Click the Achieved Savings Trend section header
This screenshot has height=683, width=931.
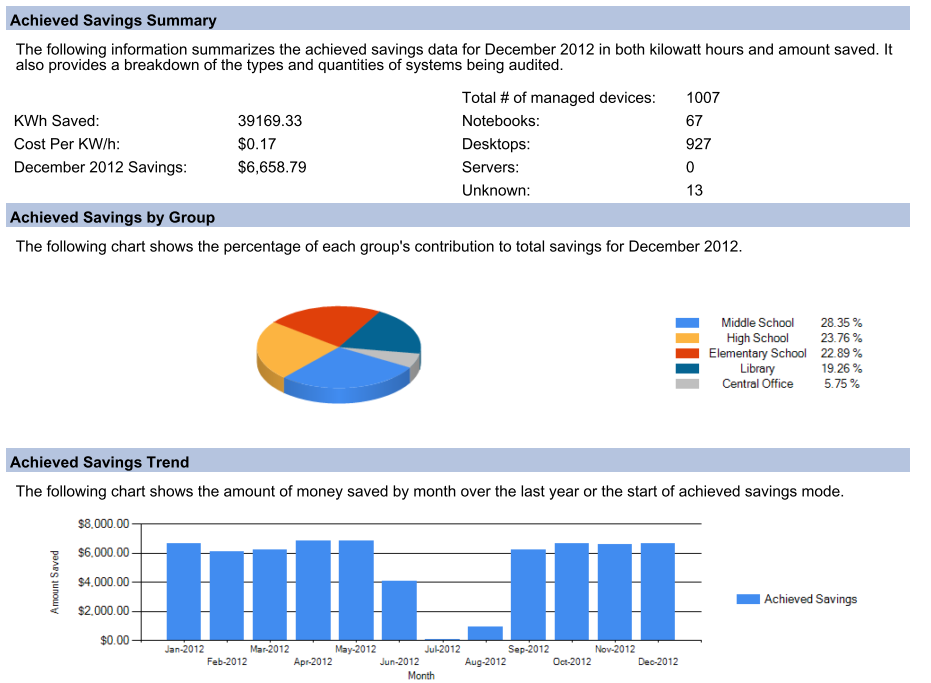click(x=99, y=462)
